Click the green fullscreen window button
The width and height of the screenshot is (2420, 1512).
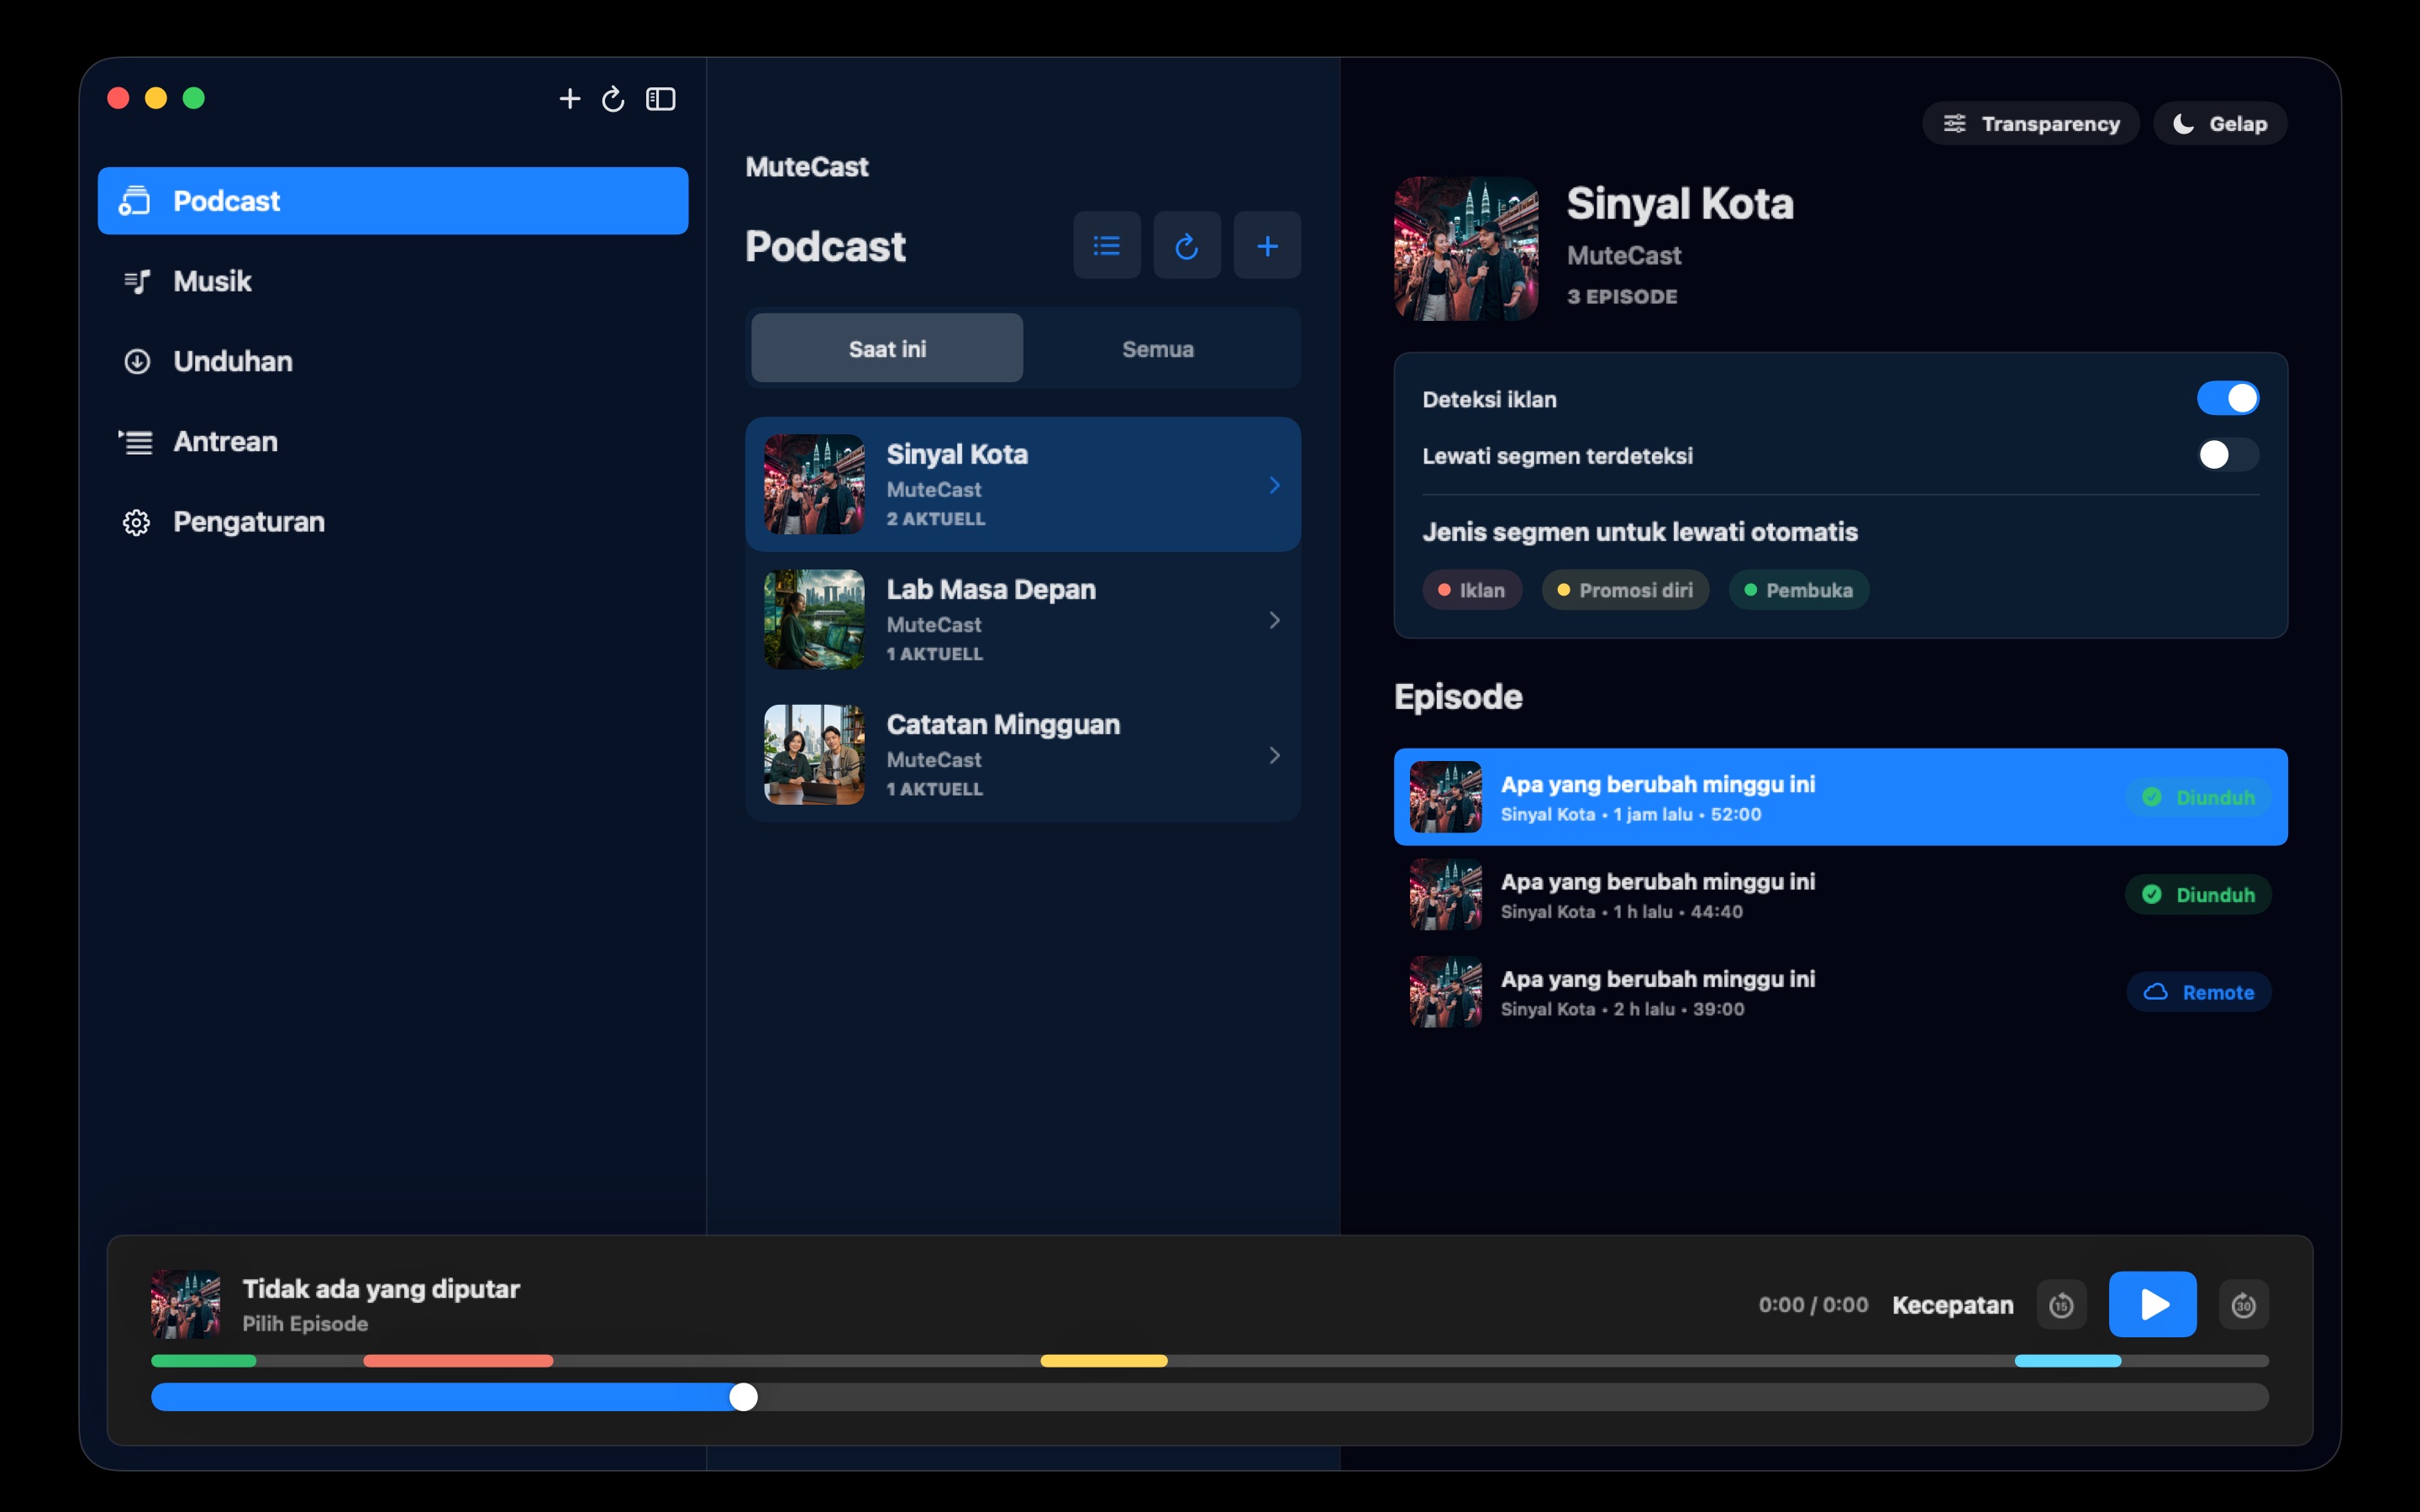click(194, 98)
